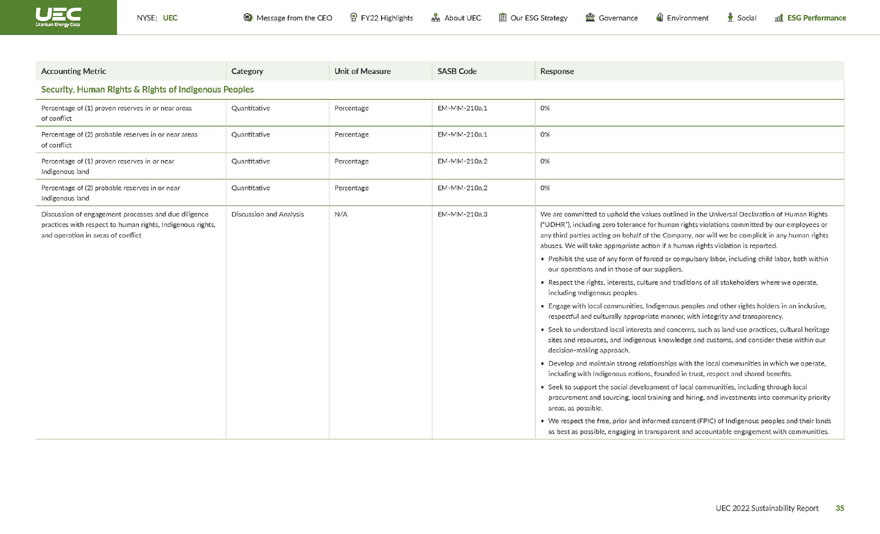Go to the FY22 Highlights section

pos(387,18)
